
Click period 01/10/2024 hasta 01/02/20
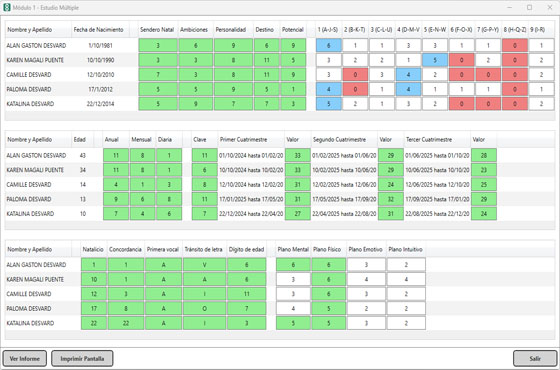tap(251, 156)
